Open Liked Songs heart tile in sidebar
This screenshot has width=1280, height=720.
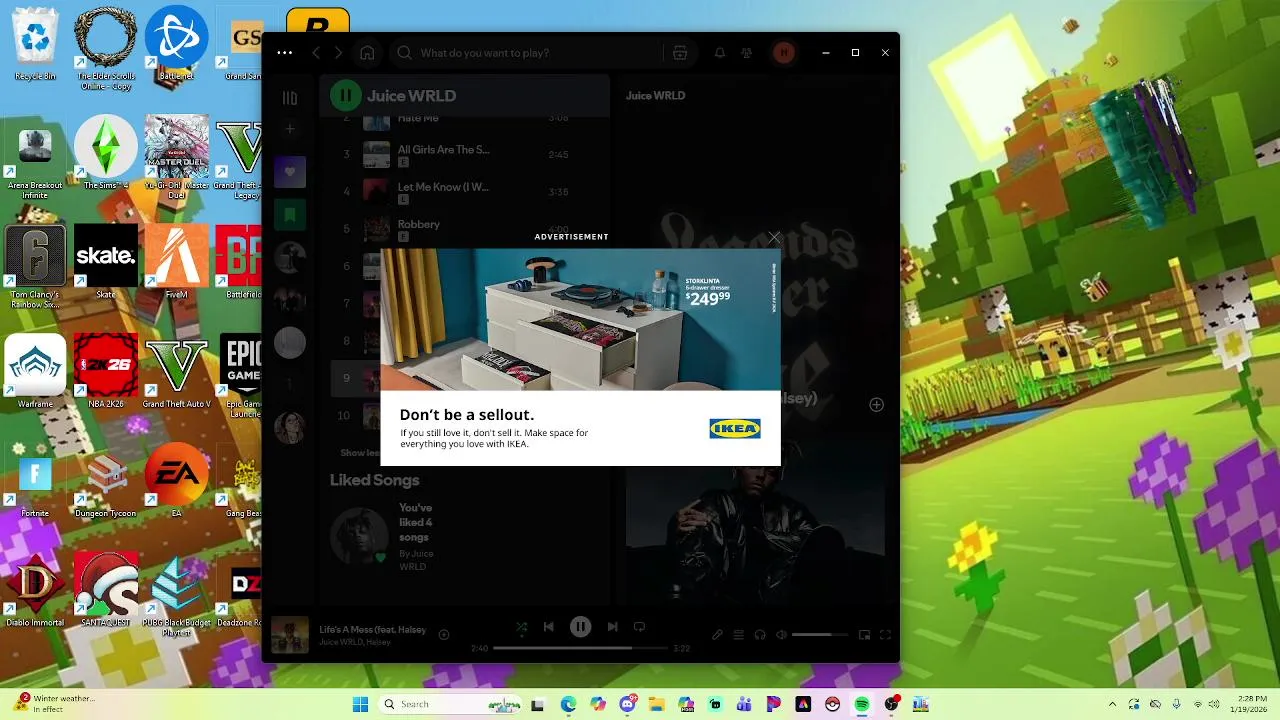pos(290,172)
